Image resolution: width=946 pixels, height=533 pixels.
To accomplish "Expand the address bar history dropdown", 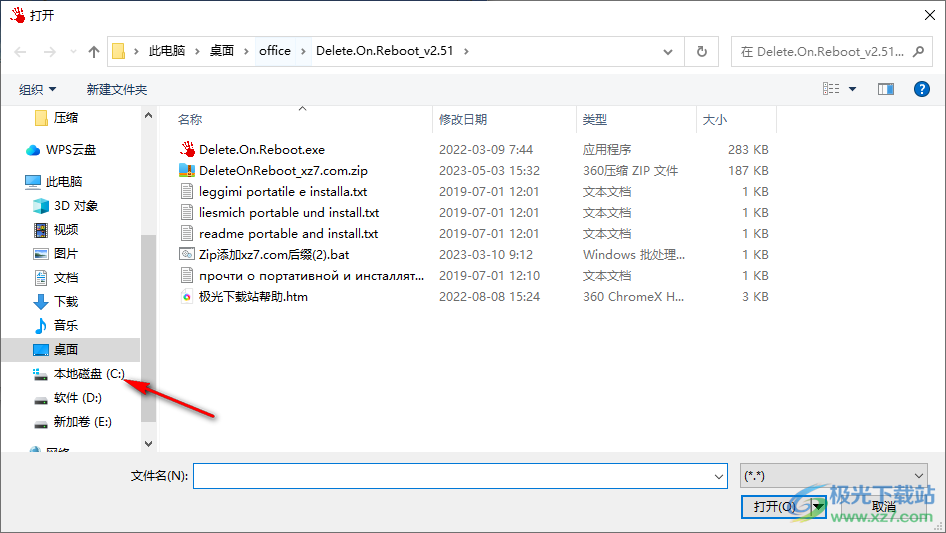I will (x=668, y=52).
